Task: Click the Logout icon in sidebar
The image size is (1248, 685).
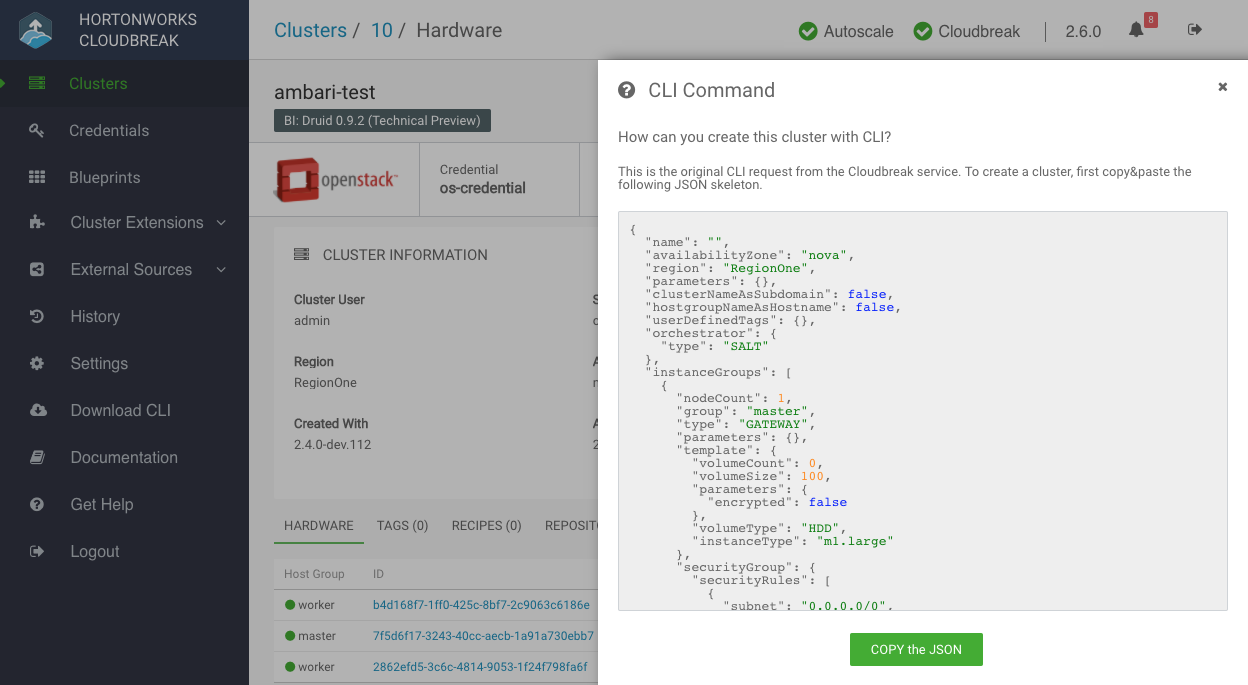Action: point(37,551)
